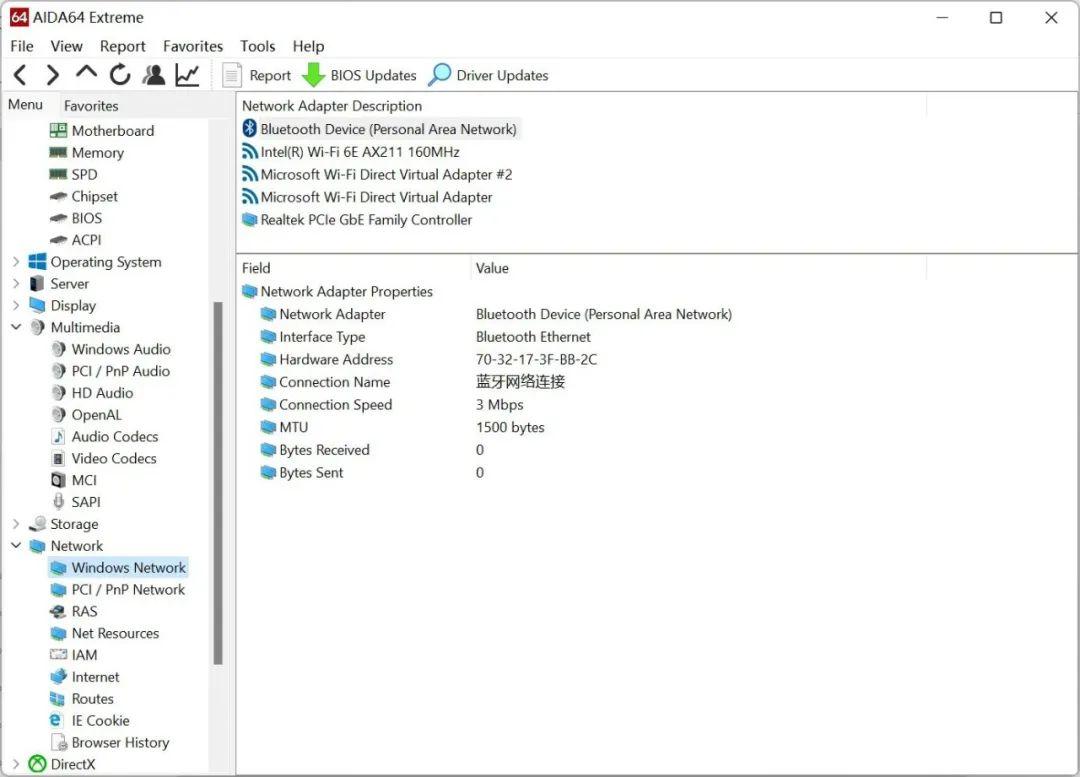
Task: Click the Report button label in the toolbar
Action: pos(270,75)
